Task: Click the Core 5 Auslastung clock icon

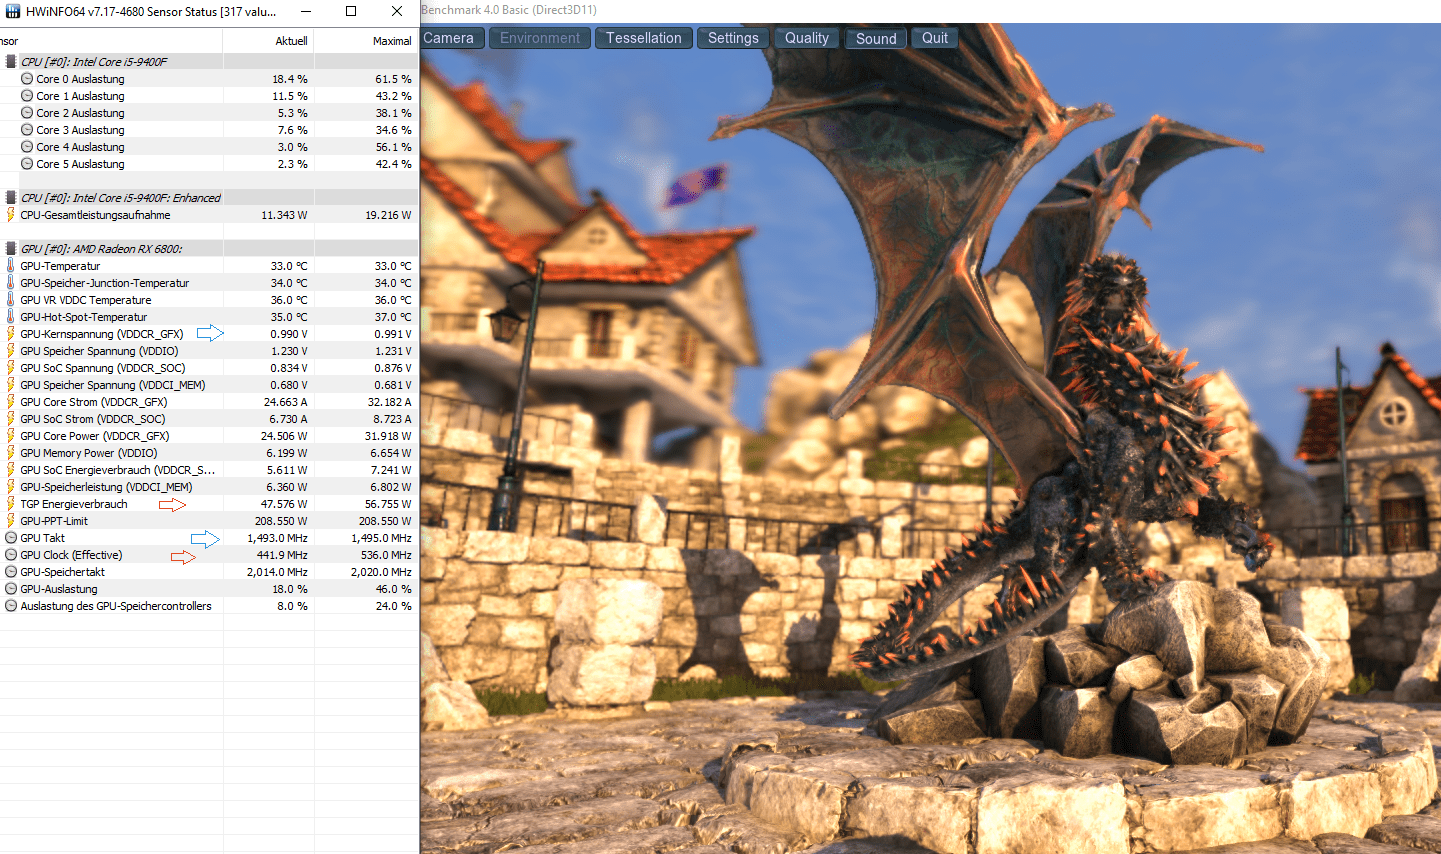Action: point(27,164)
